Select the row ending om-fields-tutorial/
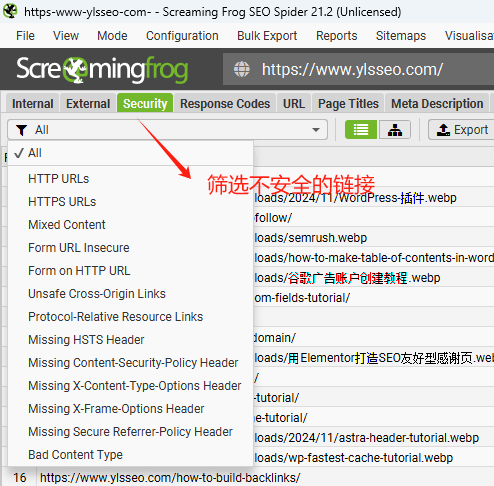This screenshot has width=494, height=486. (x=373, y=298)
